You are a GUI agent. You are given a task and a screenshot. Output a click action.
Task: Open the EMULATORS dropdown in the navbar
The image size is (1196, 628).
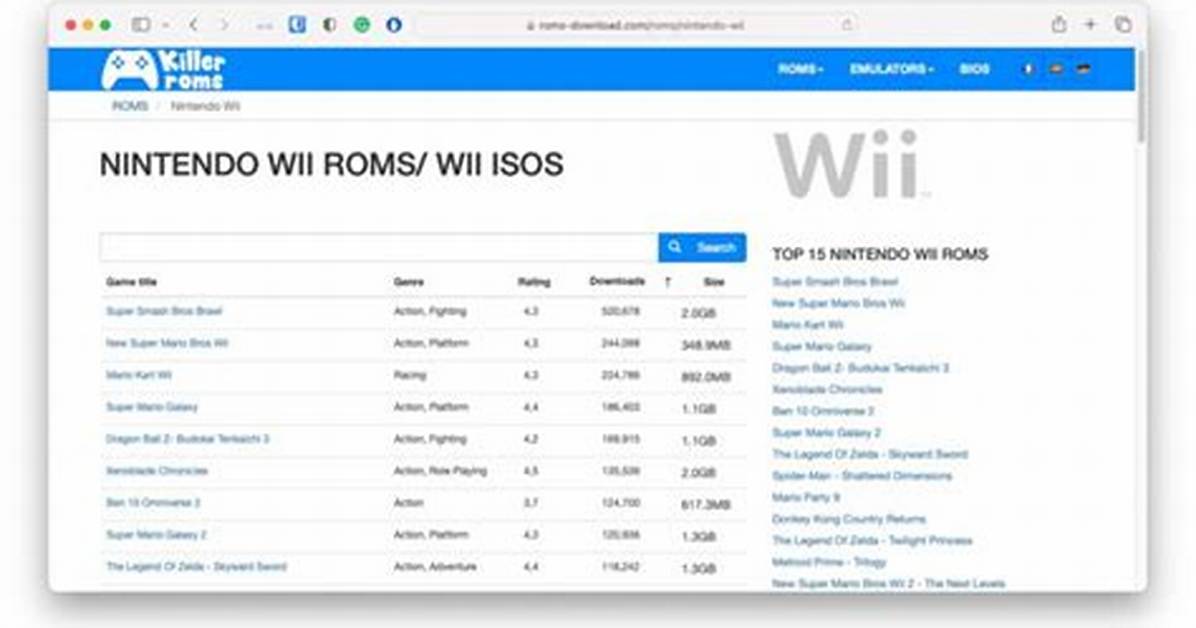click(x=892, y=69)
